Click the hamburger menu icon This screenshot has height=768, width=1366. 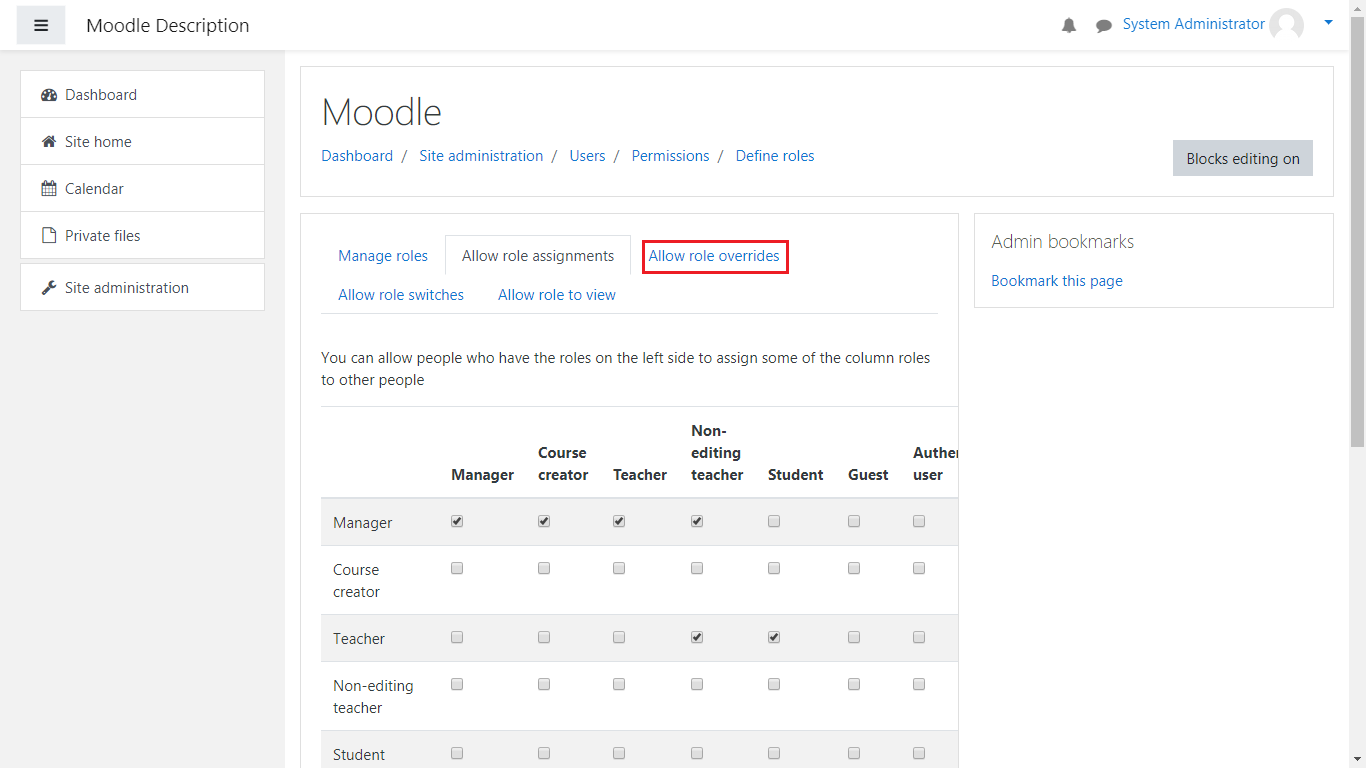pyautogui.click(x=41, y=25)
